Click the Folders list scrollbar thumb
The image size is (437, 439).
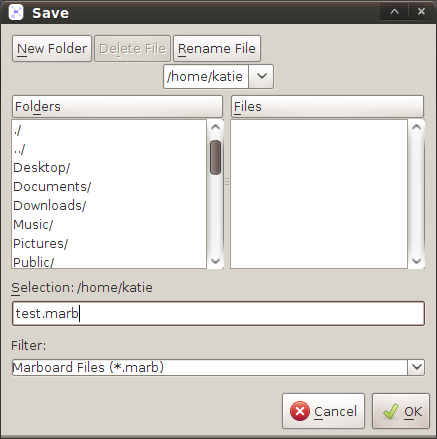point(215,157)
